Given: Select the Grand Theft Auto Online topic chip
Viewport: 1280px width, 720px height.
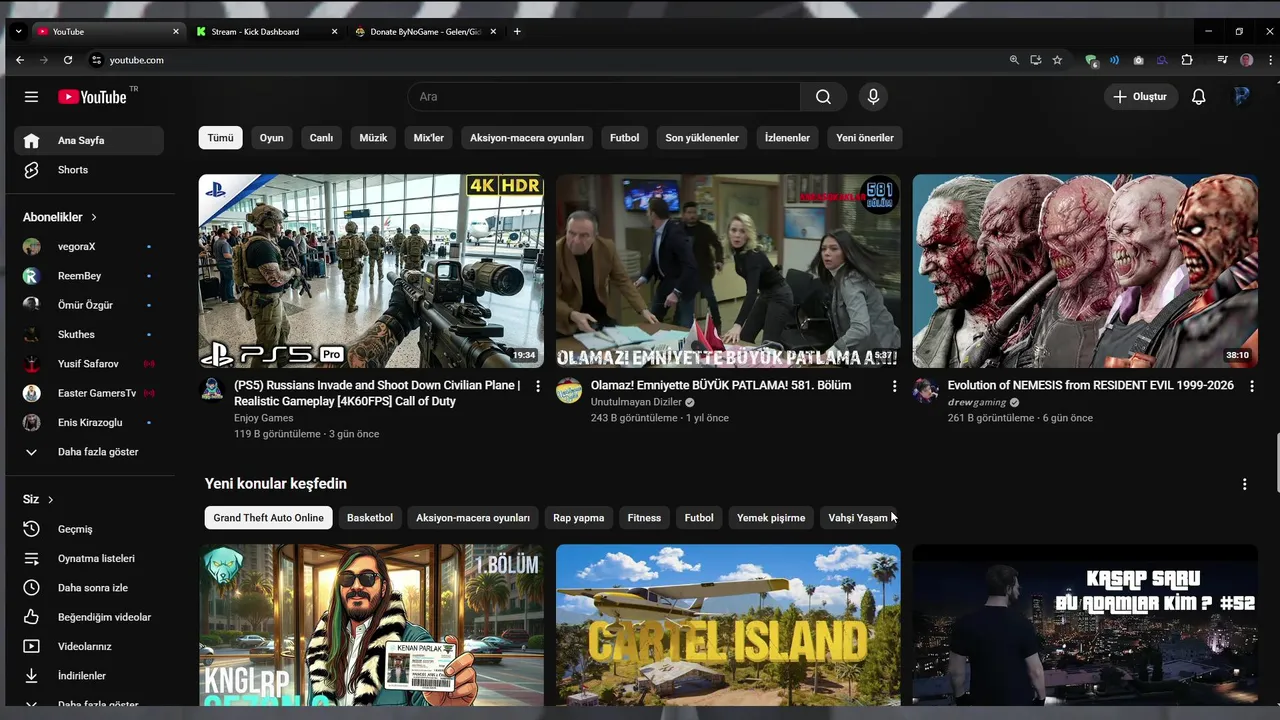Looking at the screenshot, I should [268, 518].
